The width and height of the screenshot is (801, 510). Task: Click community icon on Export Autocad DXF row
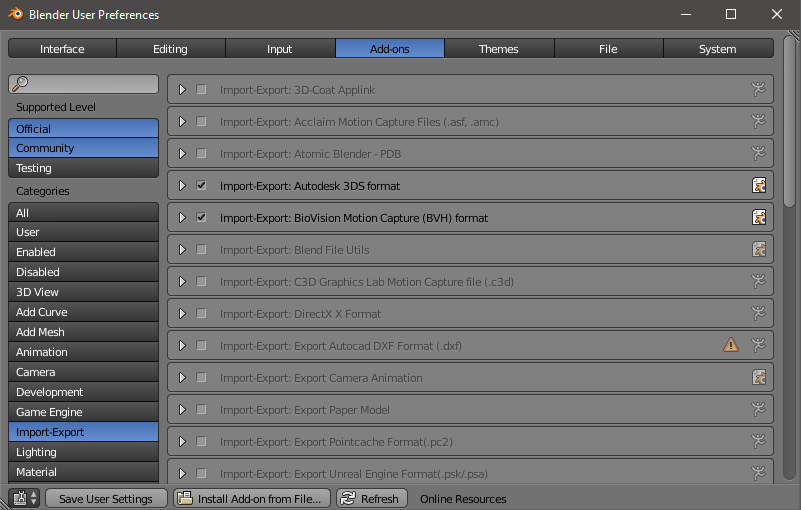click(x=759, y=345)
